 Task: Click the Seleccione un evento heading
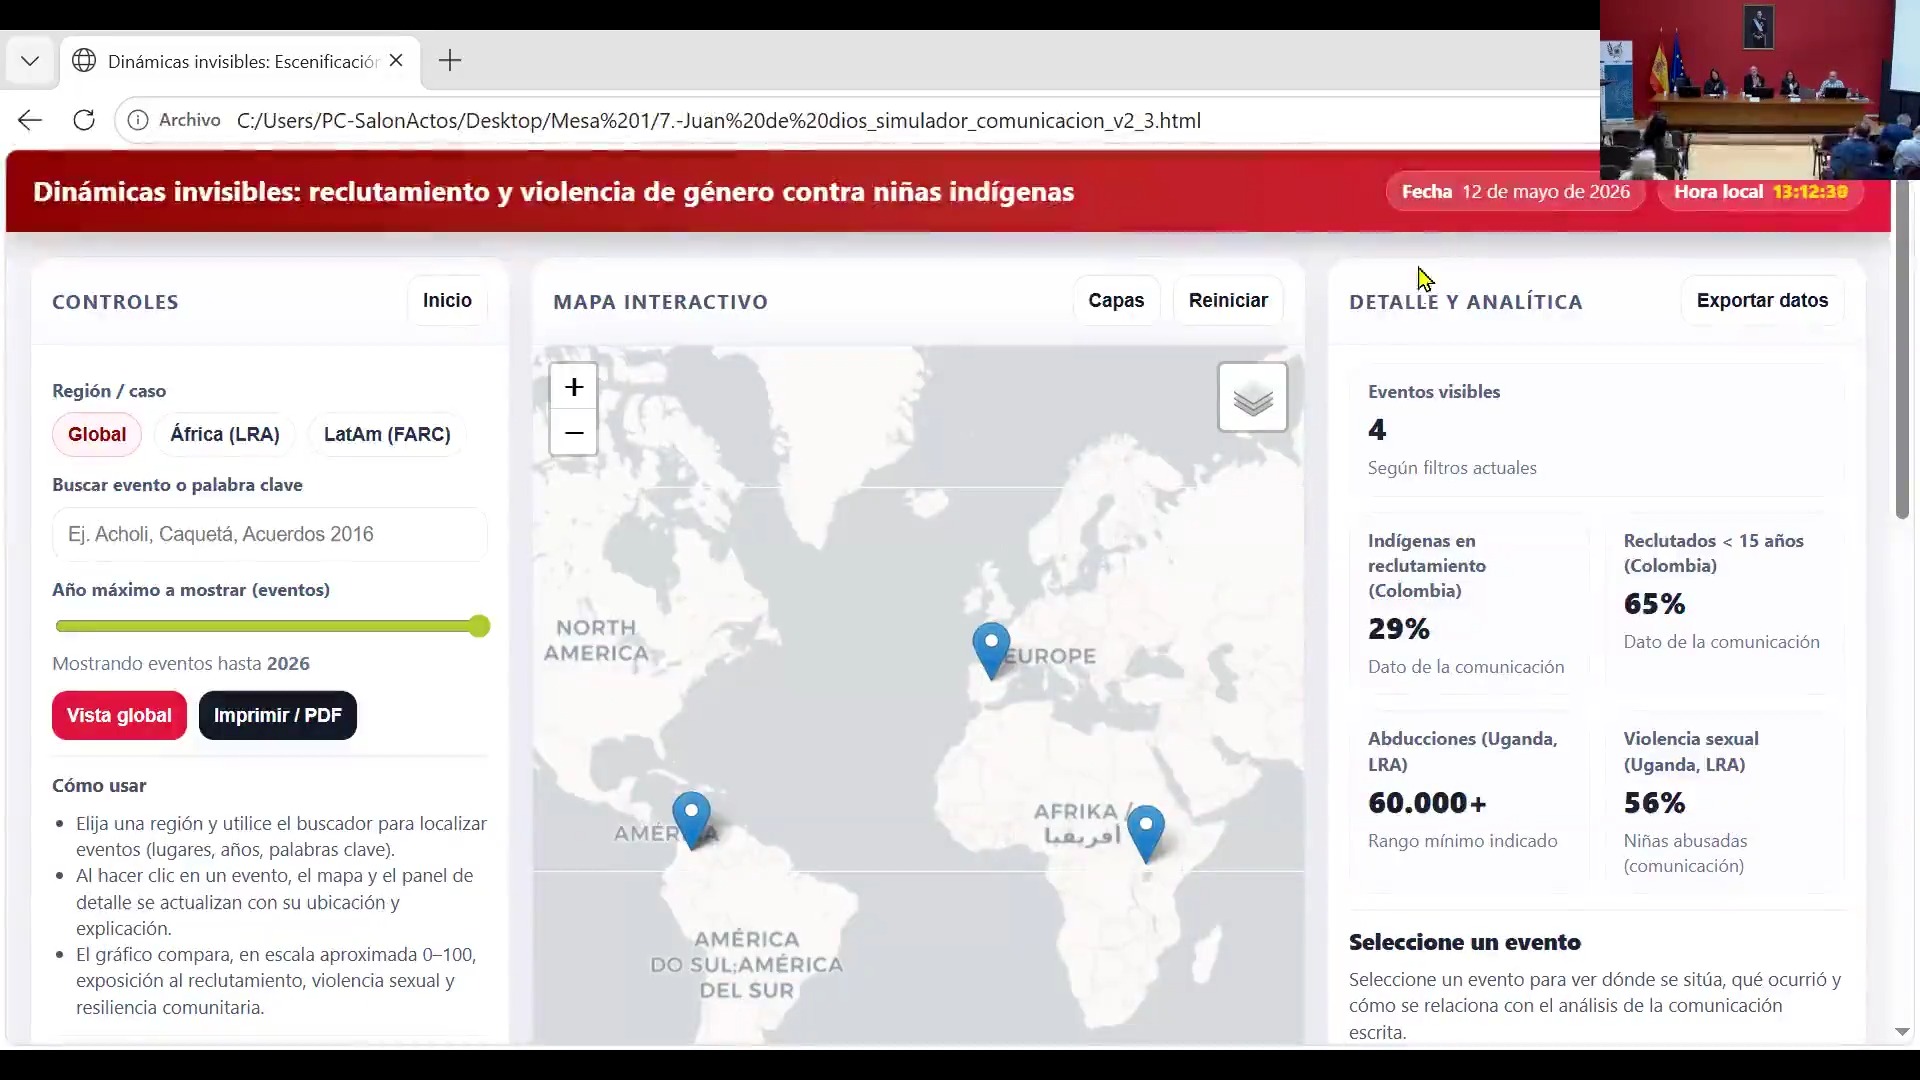point(1464,942)
